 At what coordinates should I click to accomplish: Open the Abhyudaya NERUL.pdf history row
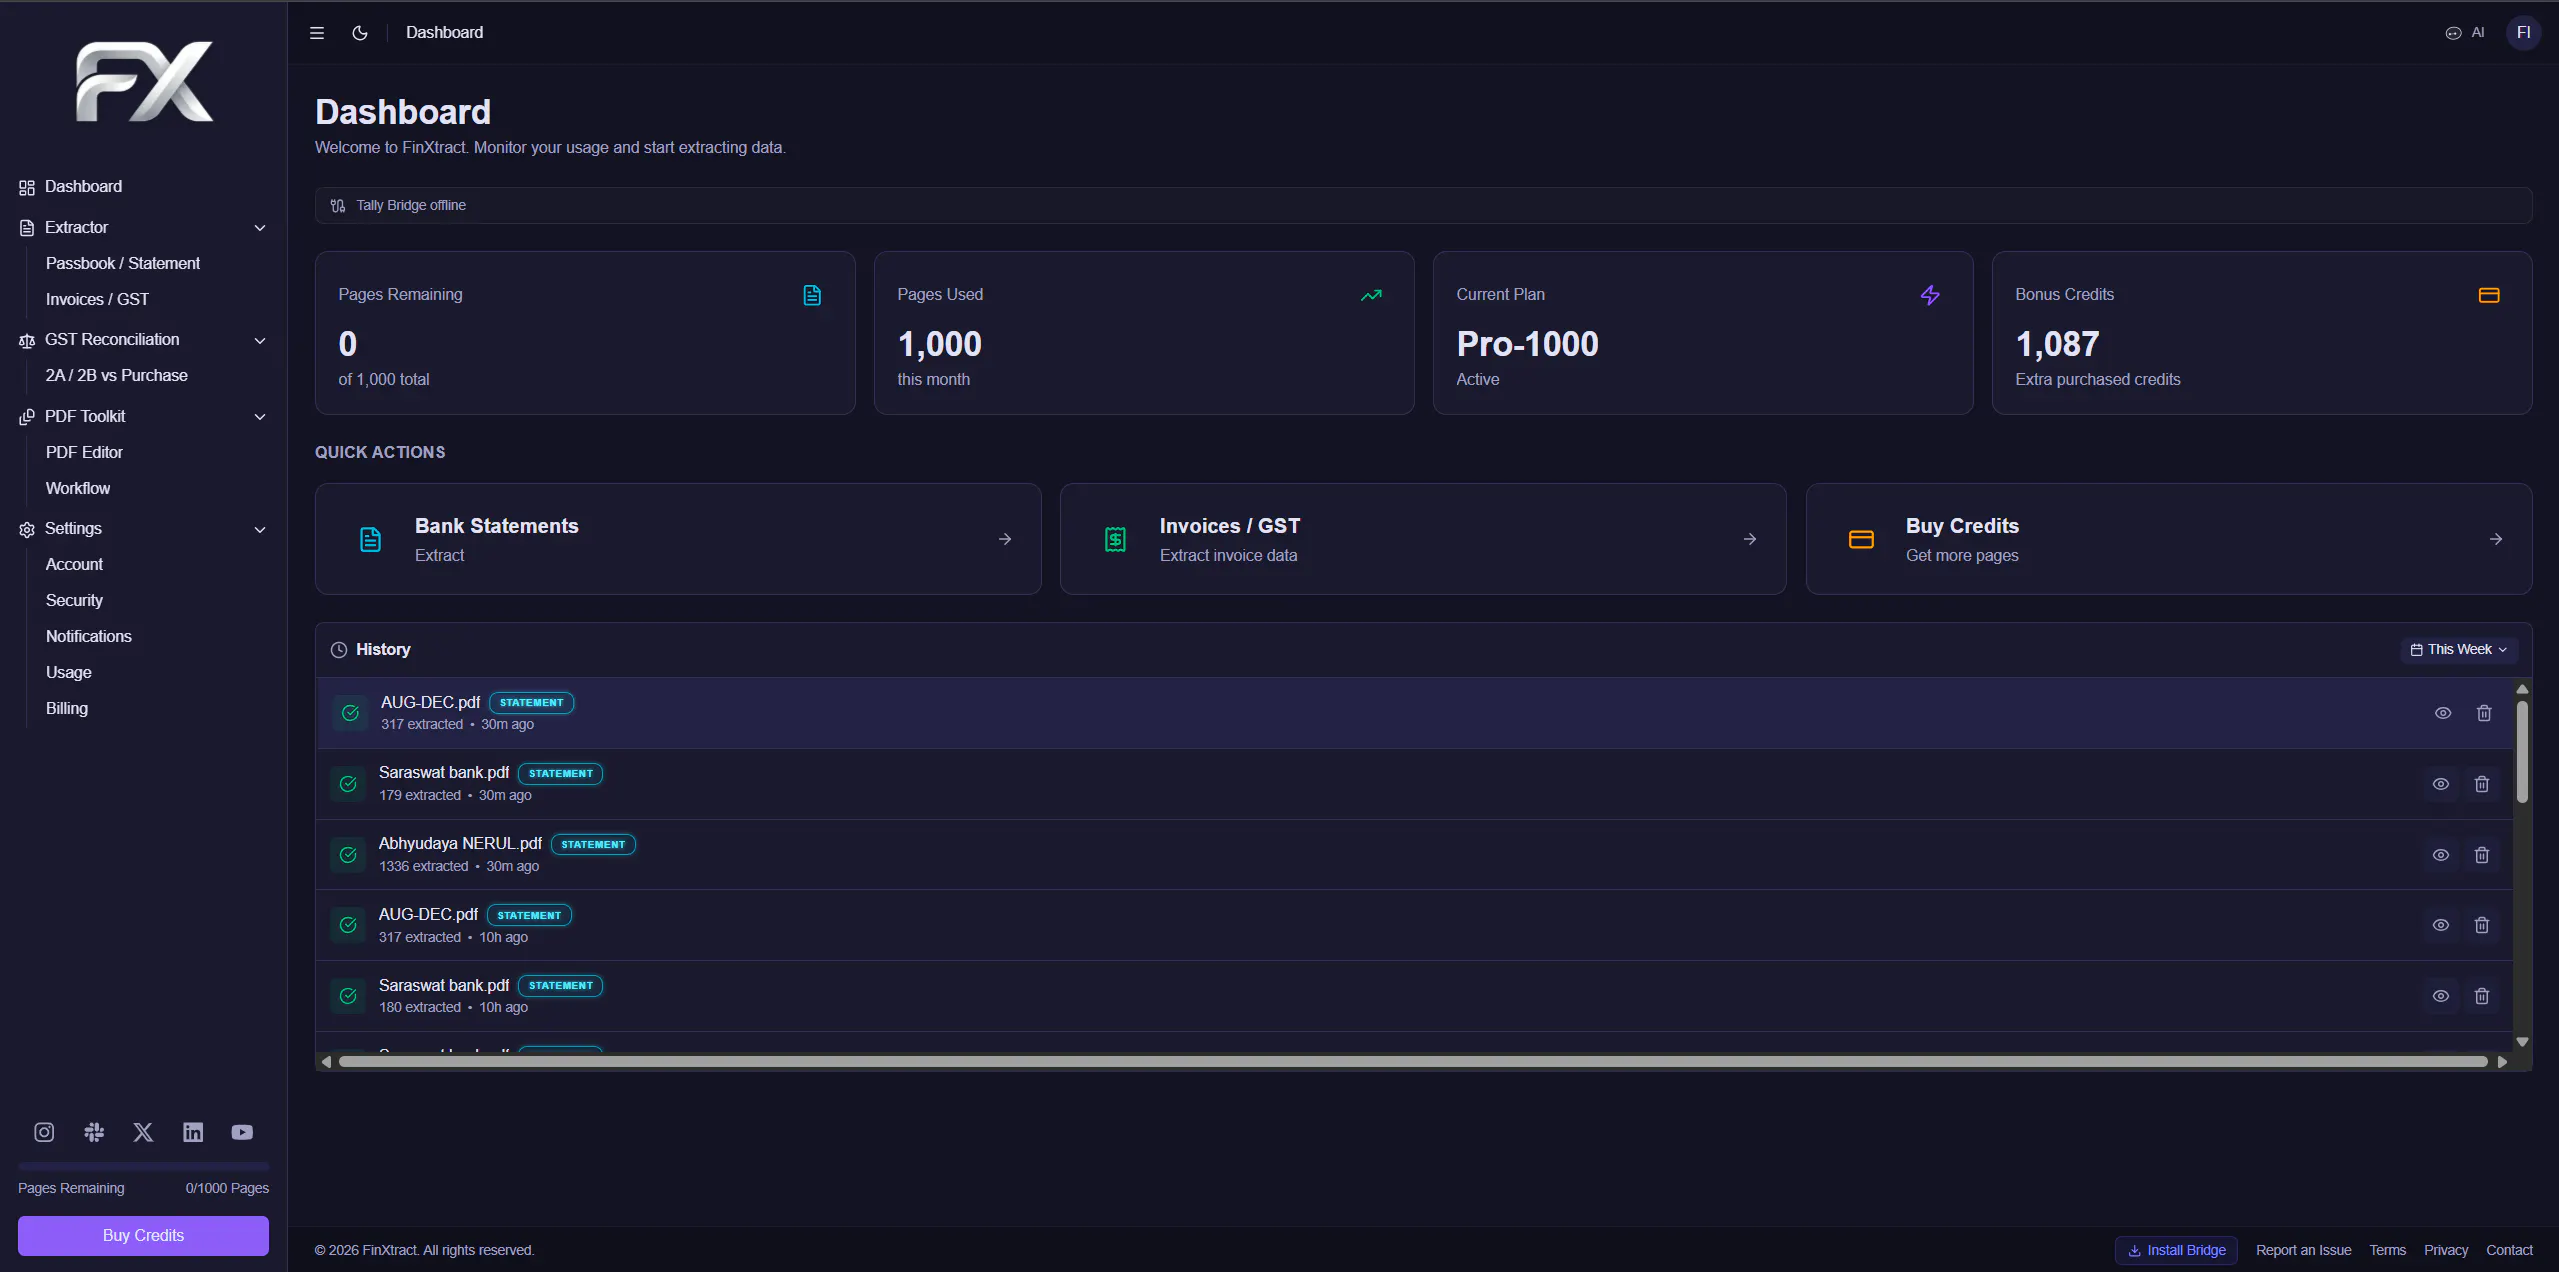(x=1414, y=856)
